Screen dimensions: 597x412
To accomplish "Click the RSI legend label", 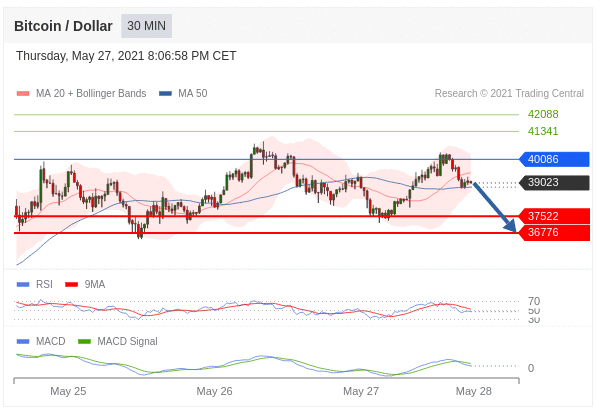I will [x=44, y=284].
